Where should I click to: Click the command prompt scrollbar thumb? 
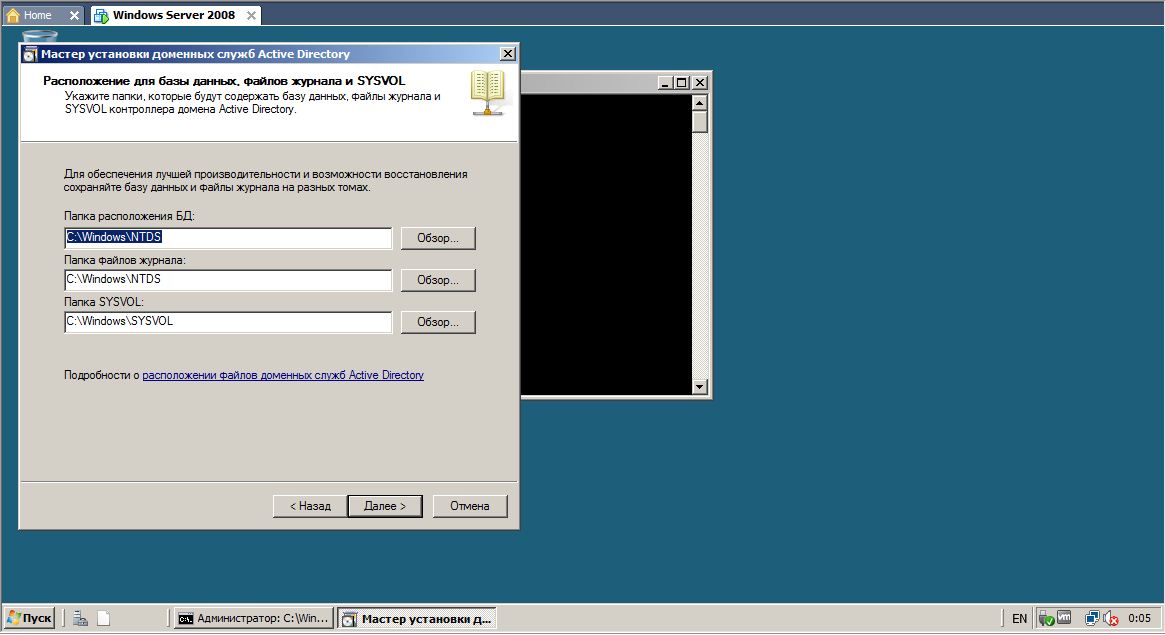coord(699,122)
